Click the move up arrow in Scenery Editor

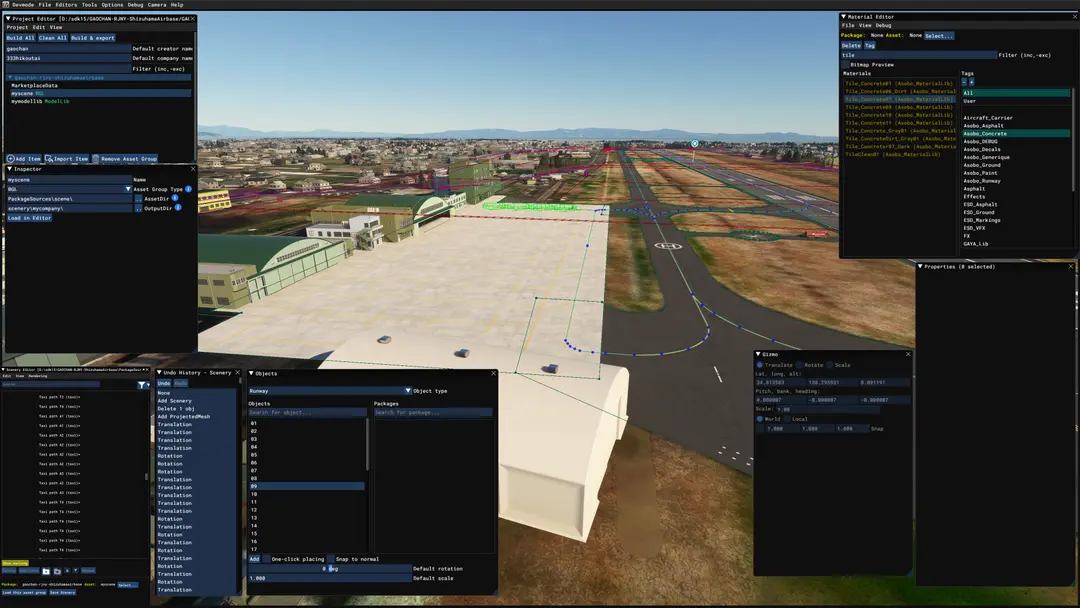(x=67, y=571)
